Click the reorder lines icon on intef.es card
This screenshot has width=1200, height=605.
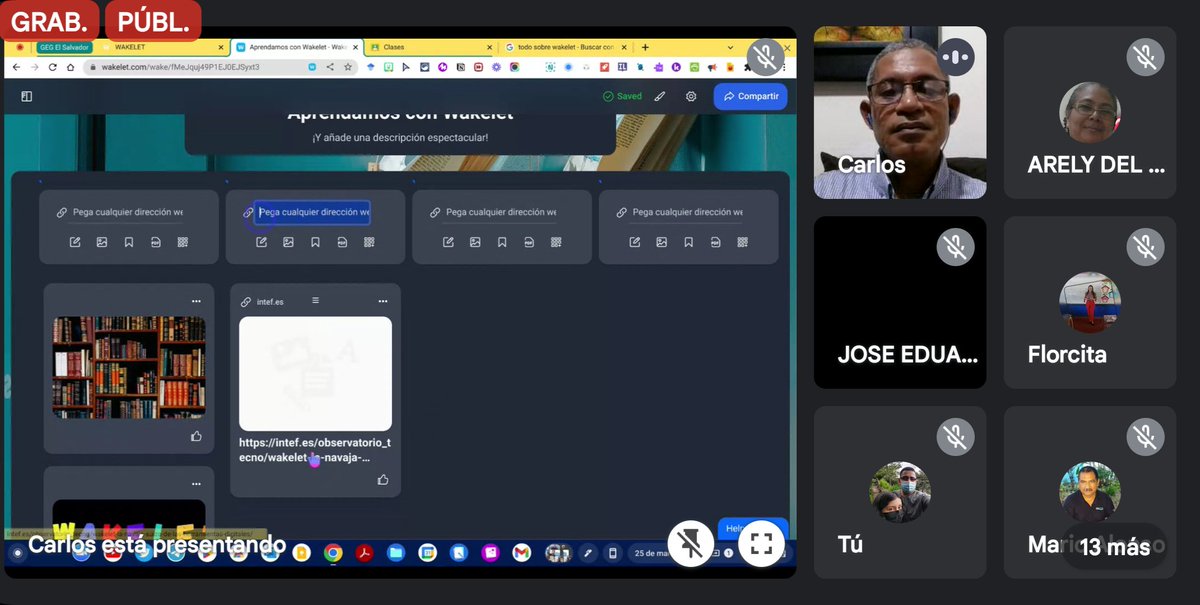(x=316, y=300)
